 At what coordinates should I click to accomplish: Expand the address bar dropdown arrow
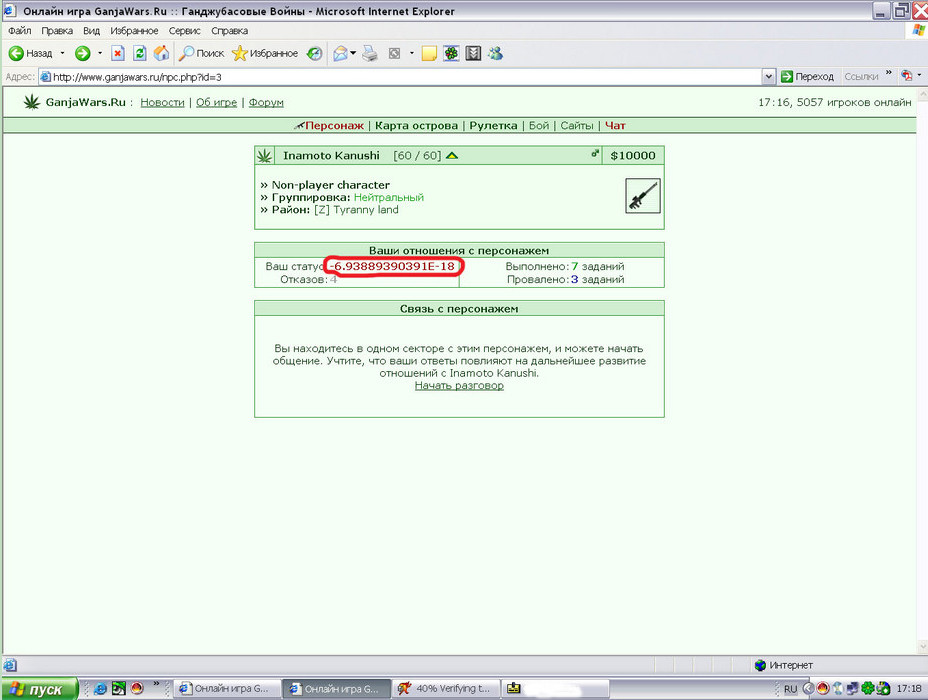768,76
